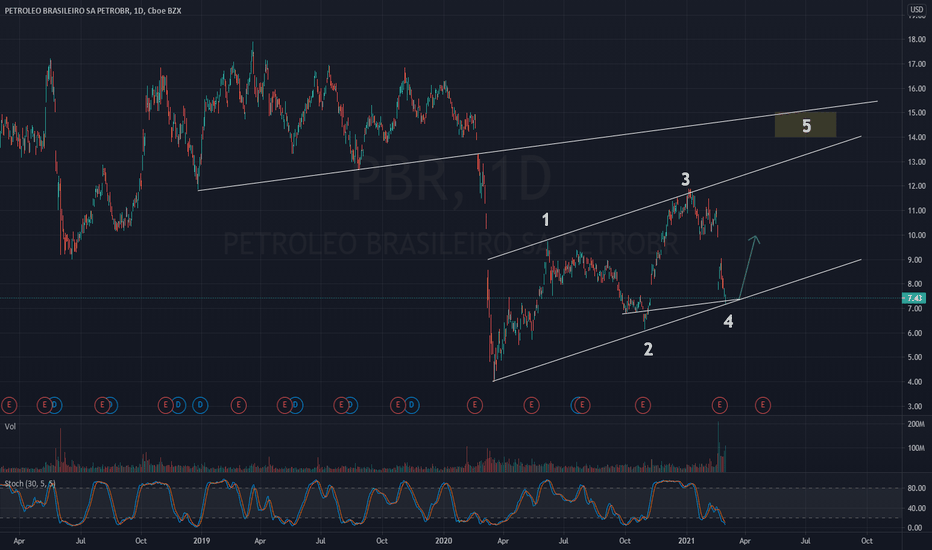This screenshot has width=932, height=550.
Task: Click the 200M label on the volume axis
Action: (916, 424)
